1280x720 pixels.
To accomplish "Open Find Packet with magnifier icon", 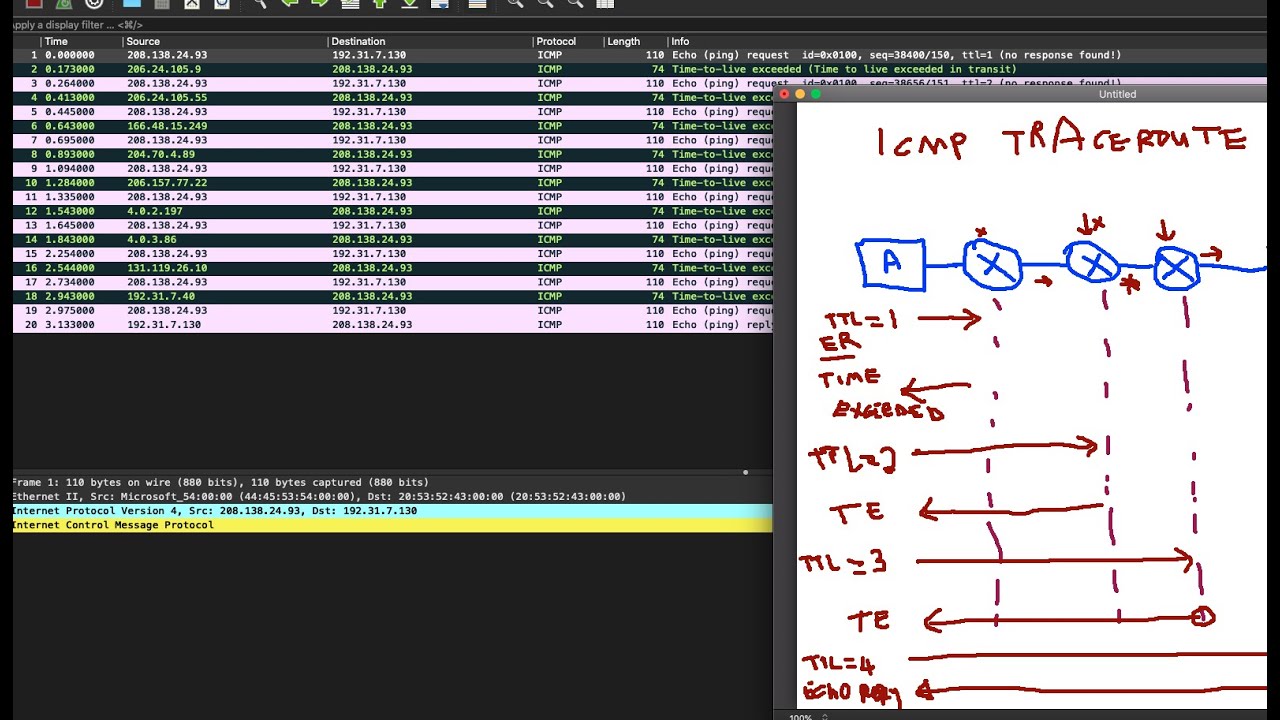I will [x=259, y=5].
